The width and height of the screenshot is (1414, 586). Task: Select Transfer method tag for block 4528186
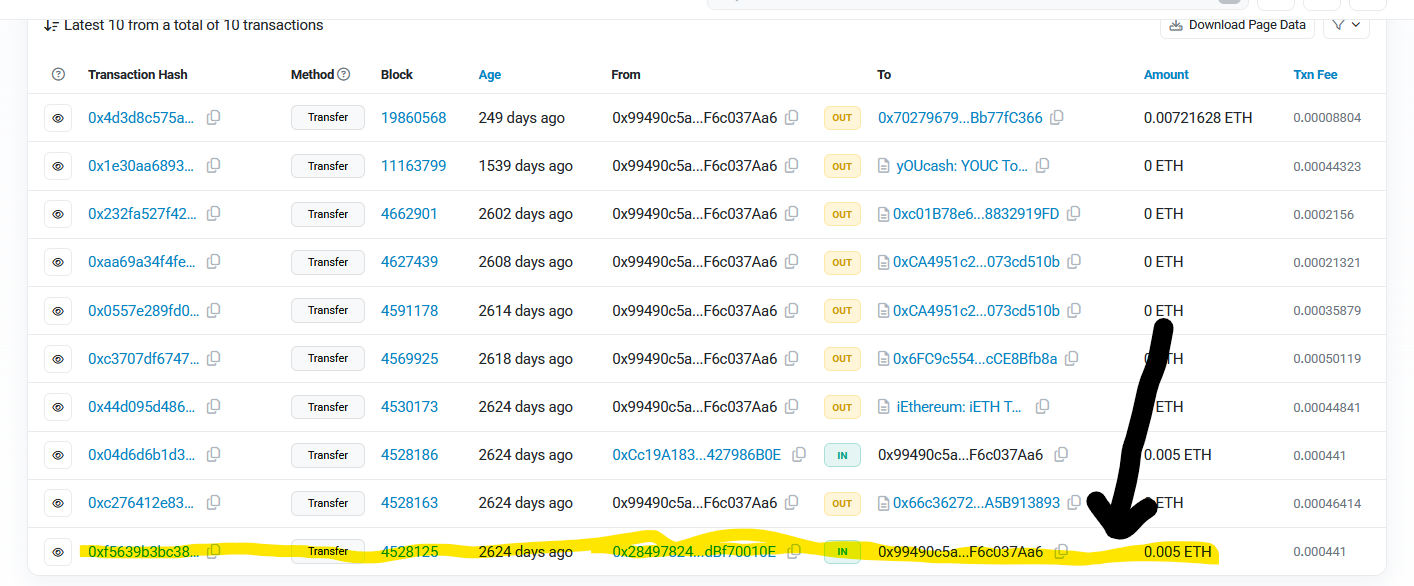pos(328,455)
